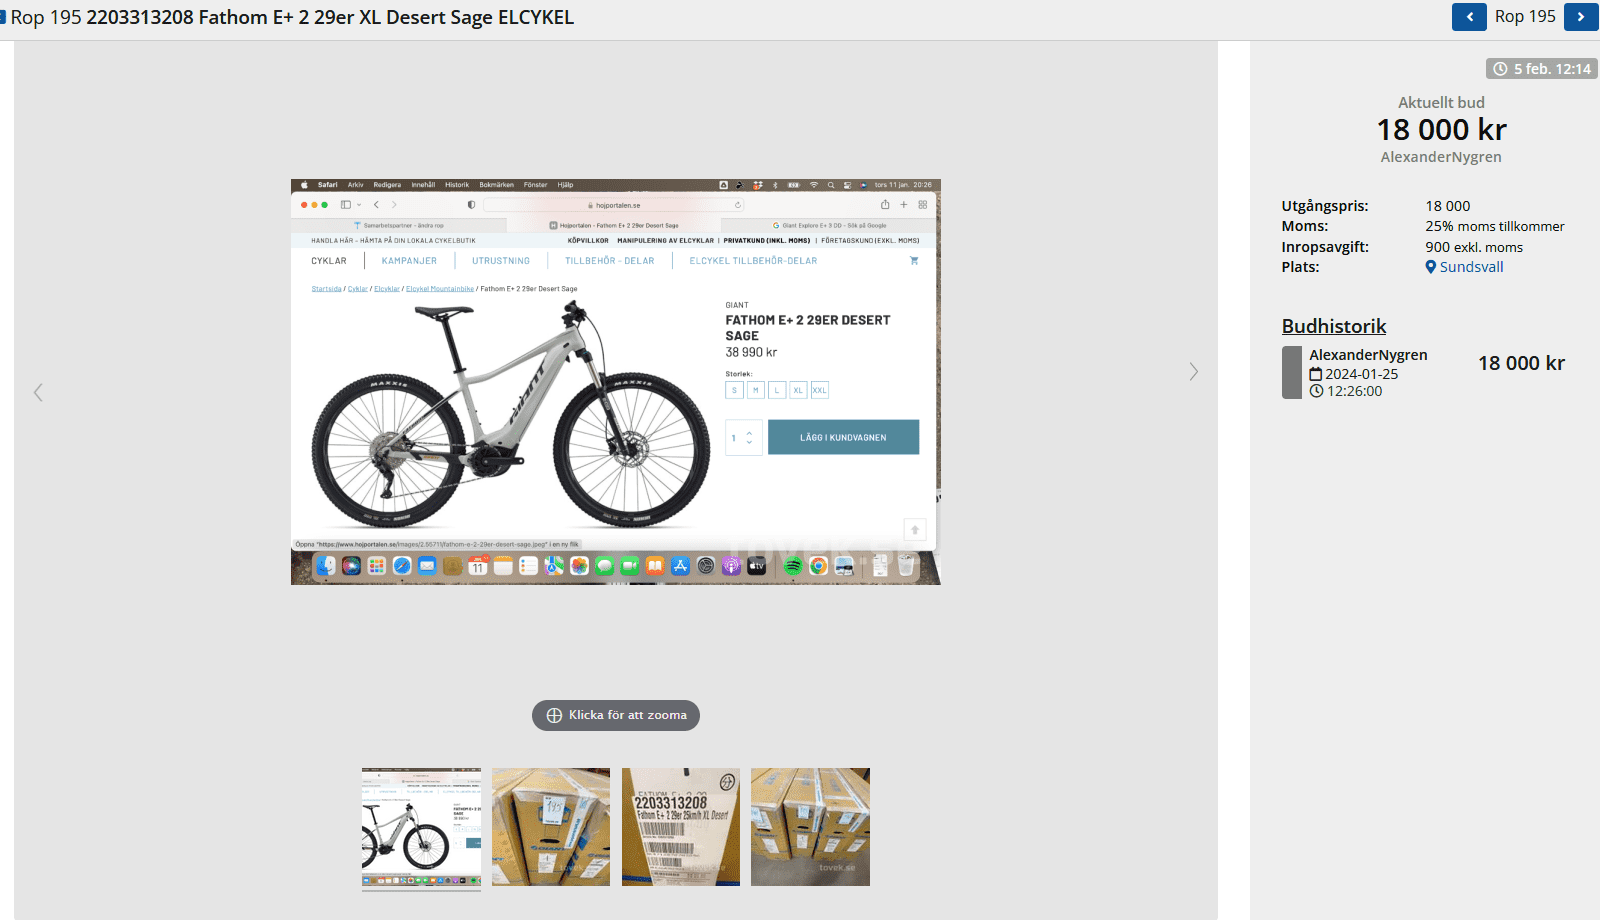
Task: Show the next image with right gallery arrow
Action: (1193, 372)
